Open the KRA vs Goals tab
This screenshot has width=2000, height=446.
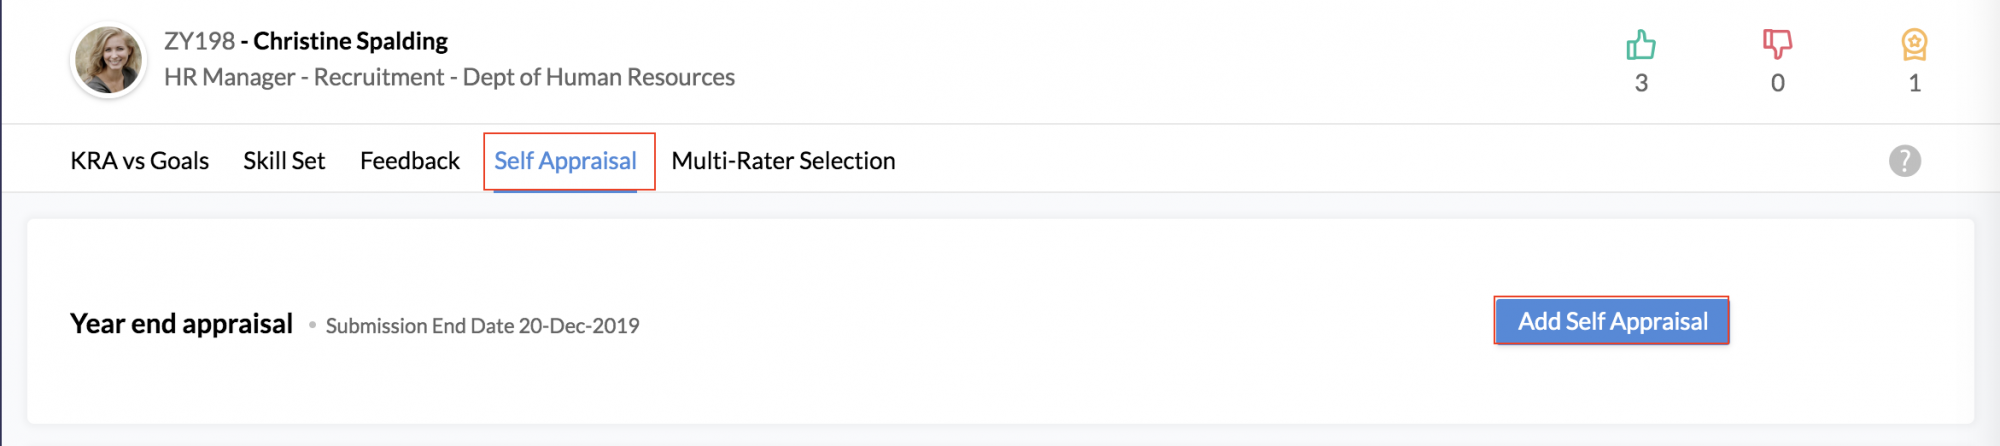[x=140, y=161]
